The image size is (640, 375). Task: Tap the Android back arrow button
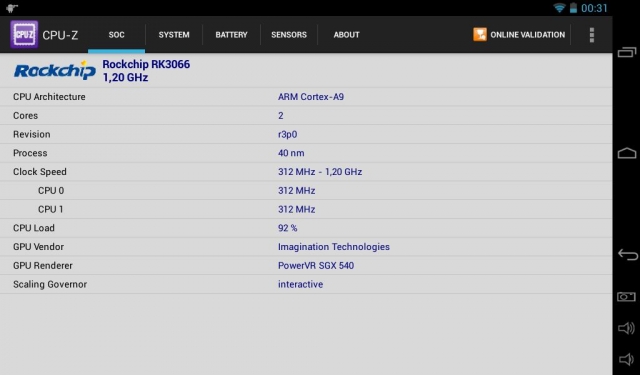[x=627, y=255]
